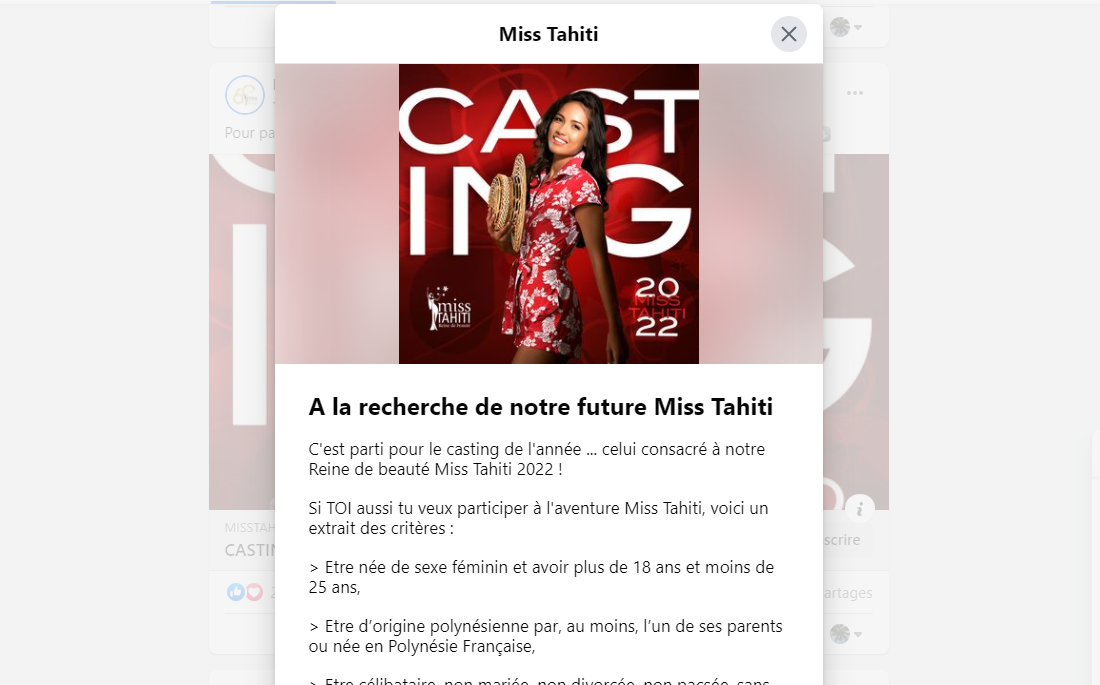Click blurred area left of poster
The image size is (1100, 685).
[337, 214]
